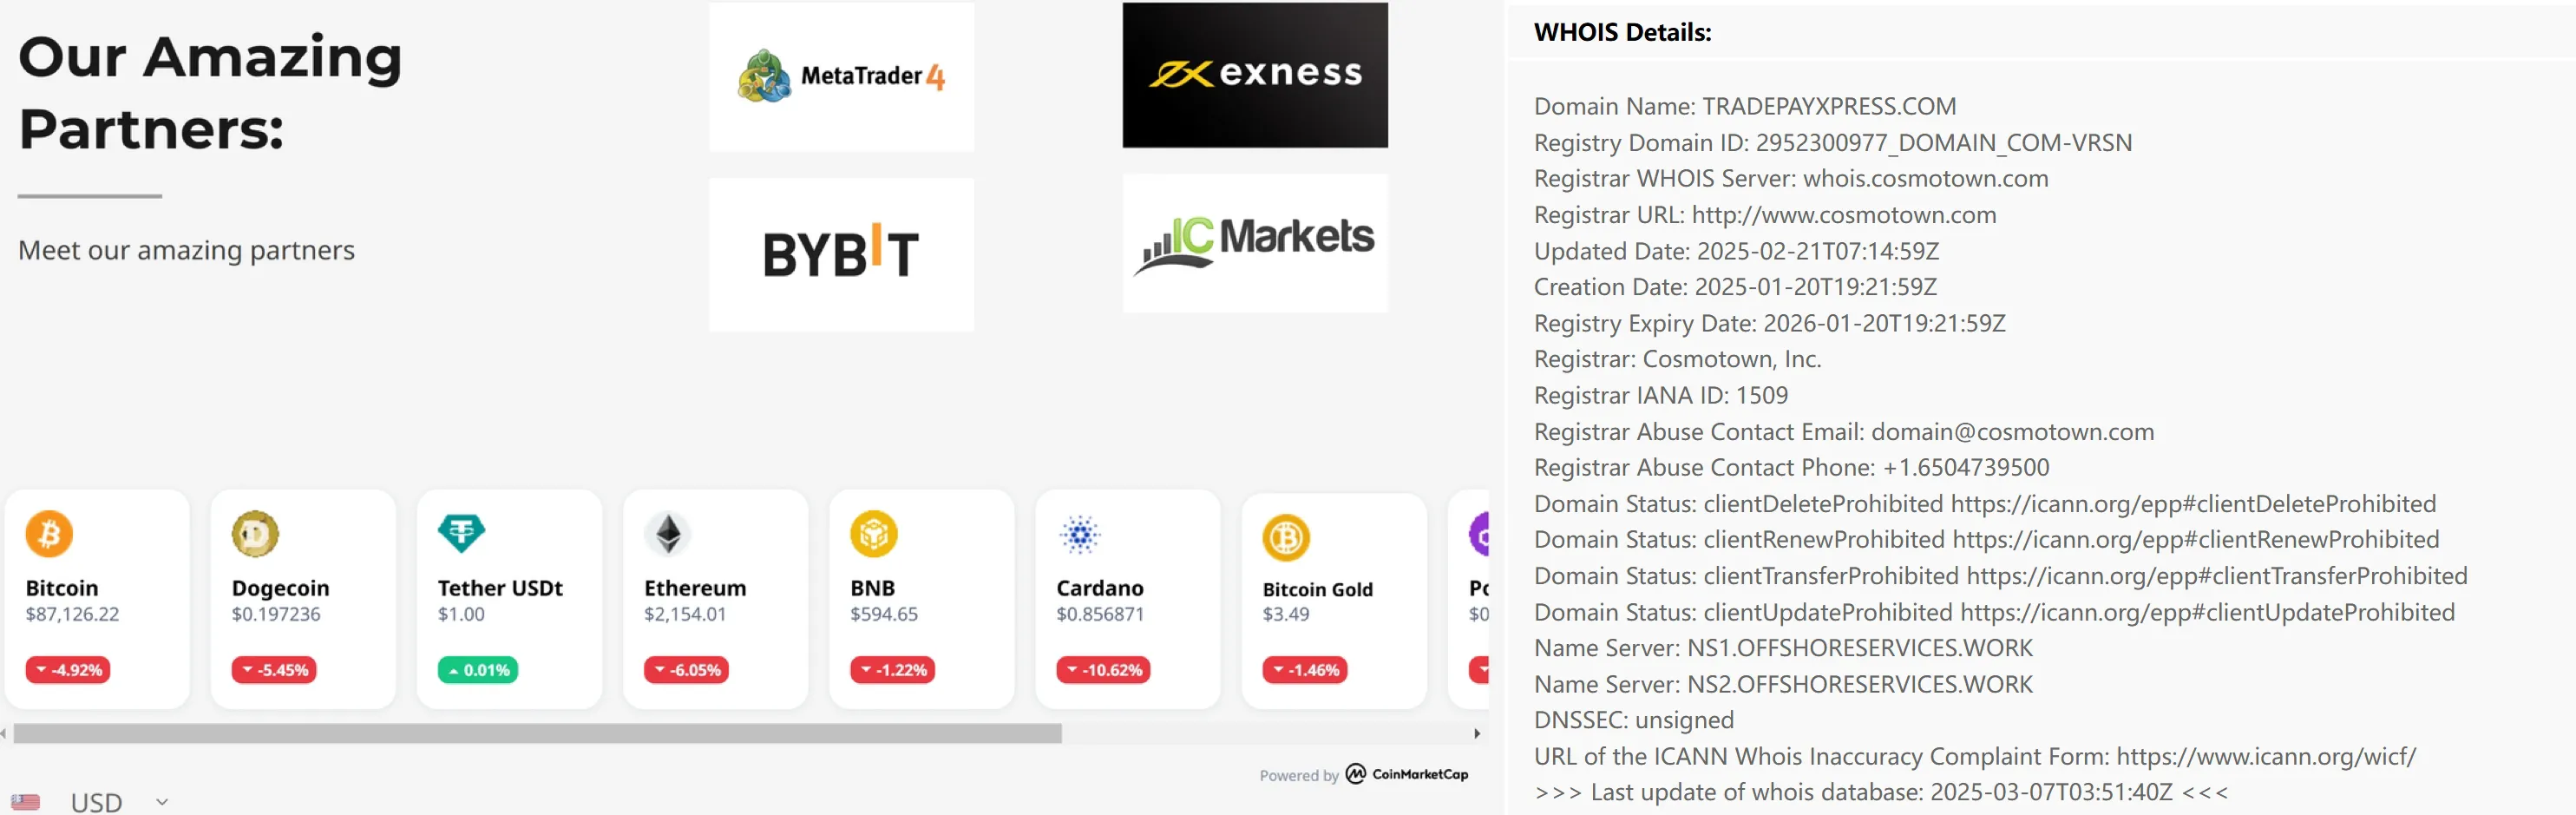Image resolution: width=2576 pixels, height=815 pixels.
Task: Click the US flag currency icon
Action: [x=26, y=802]
